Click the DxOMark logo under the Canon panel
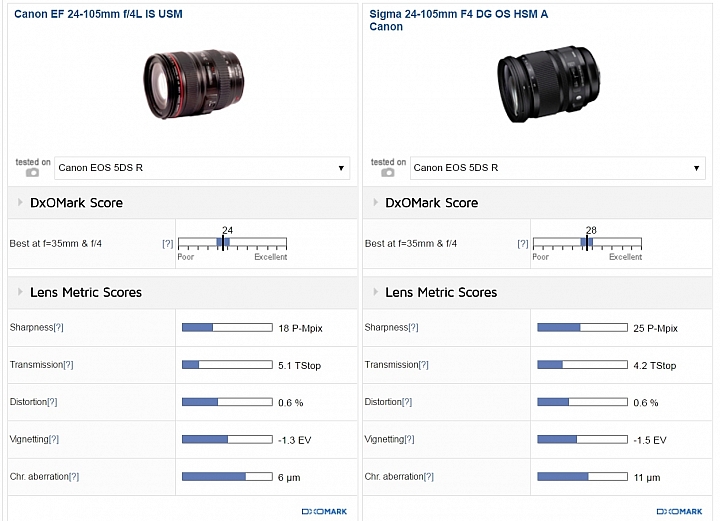Image resolution: width=720 pixels, height=521 pixels. pos(324,511)
